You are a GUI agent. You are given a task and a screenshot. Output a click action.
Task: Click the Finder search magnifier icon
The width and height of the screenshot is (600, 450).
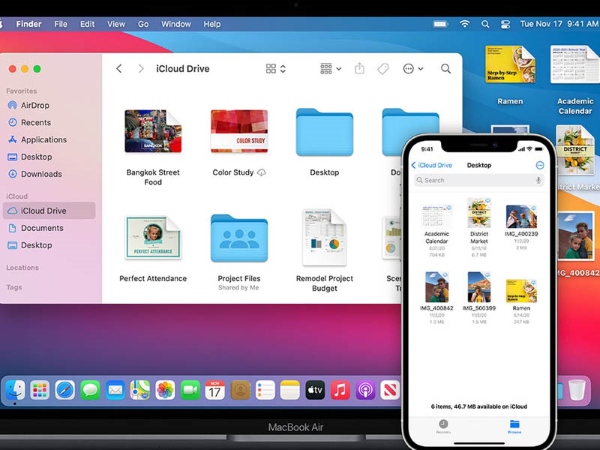pos(446,69)
